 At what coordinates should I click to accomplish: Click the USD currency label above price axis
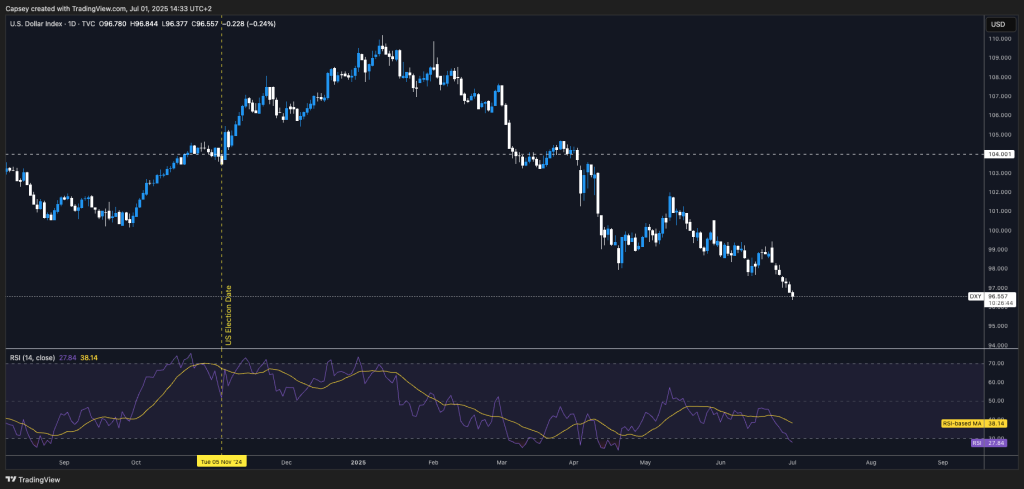click(x=996, y=24)
